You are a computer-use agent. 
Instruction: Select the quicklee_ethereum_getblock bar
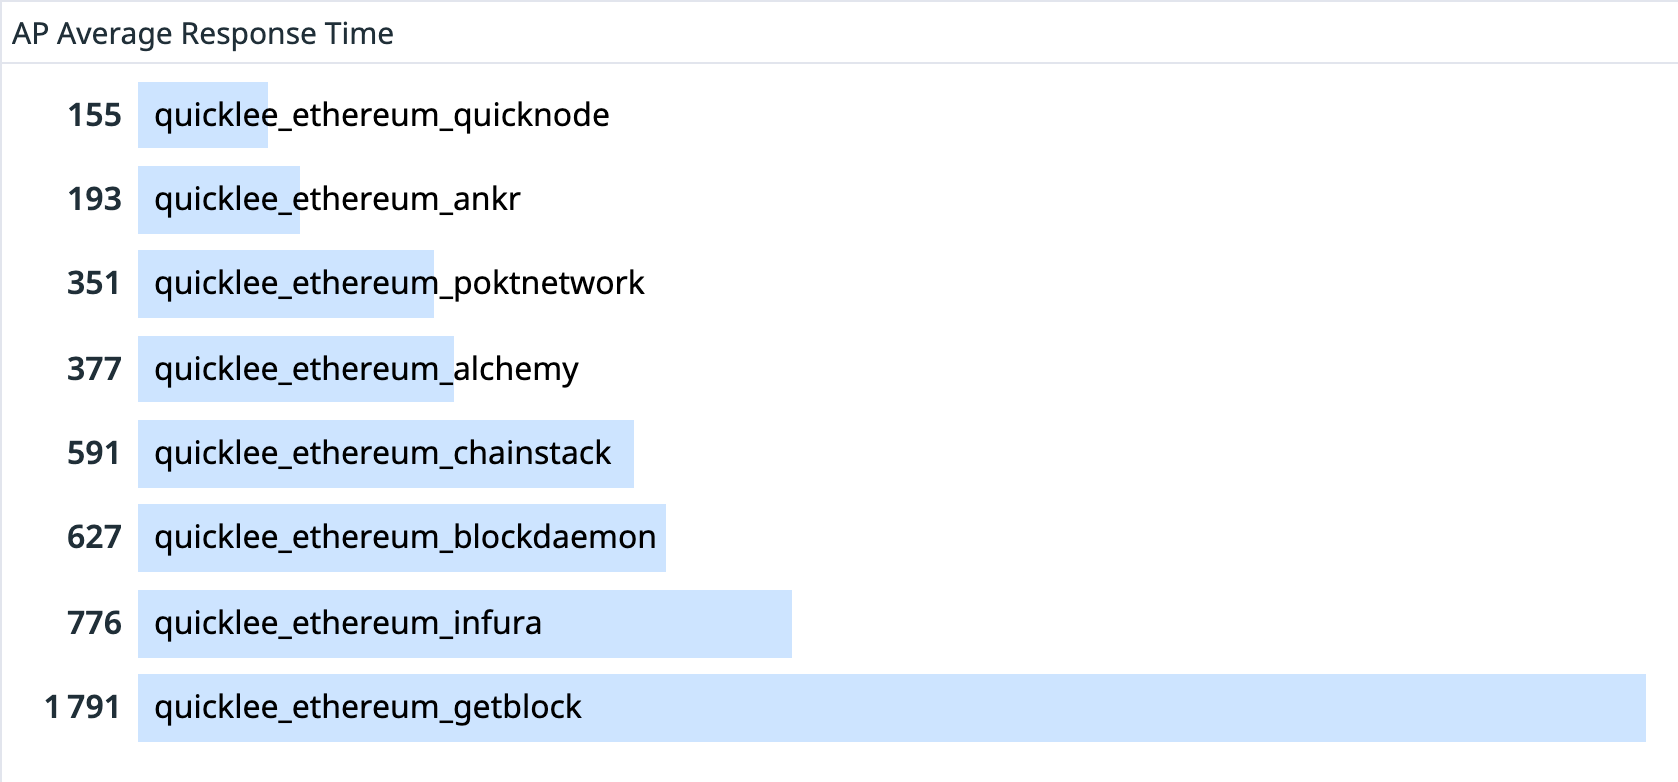tap(892, 708)
